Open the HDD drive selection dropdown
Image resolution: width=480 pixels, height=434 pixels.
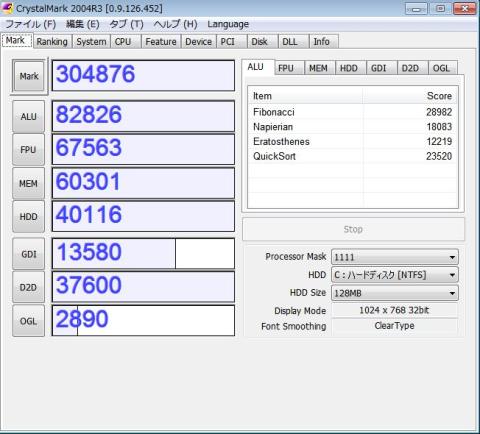(x=395, y=275)
